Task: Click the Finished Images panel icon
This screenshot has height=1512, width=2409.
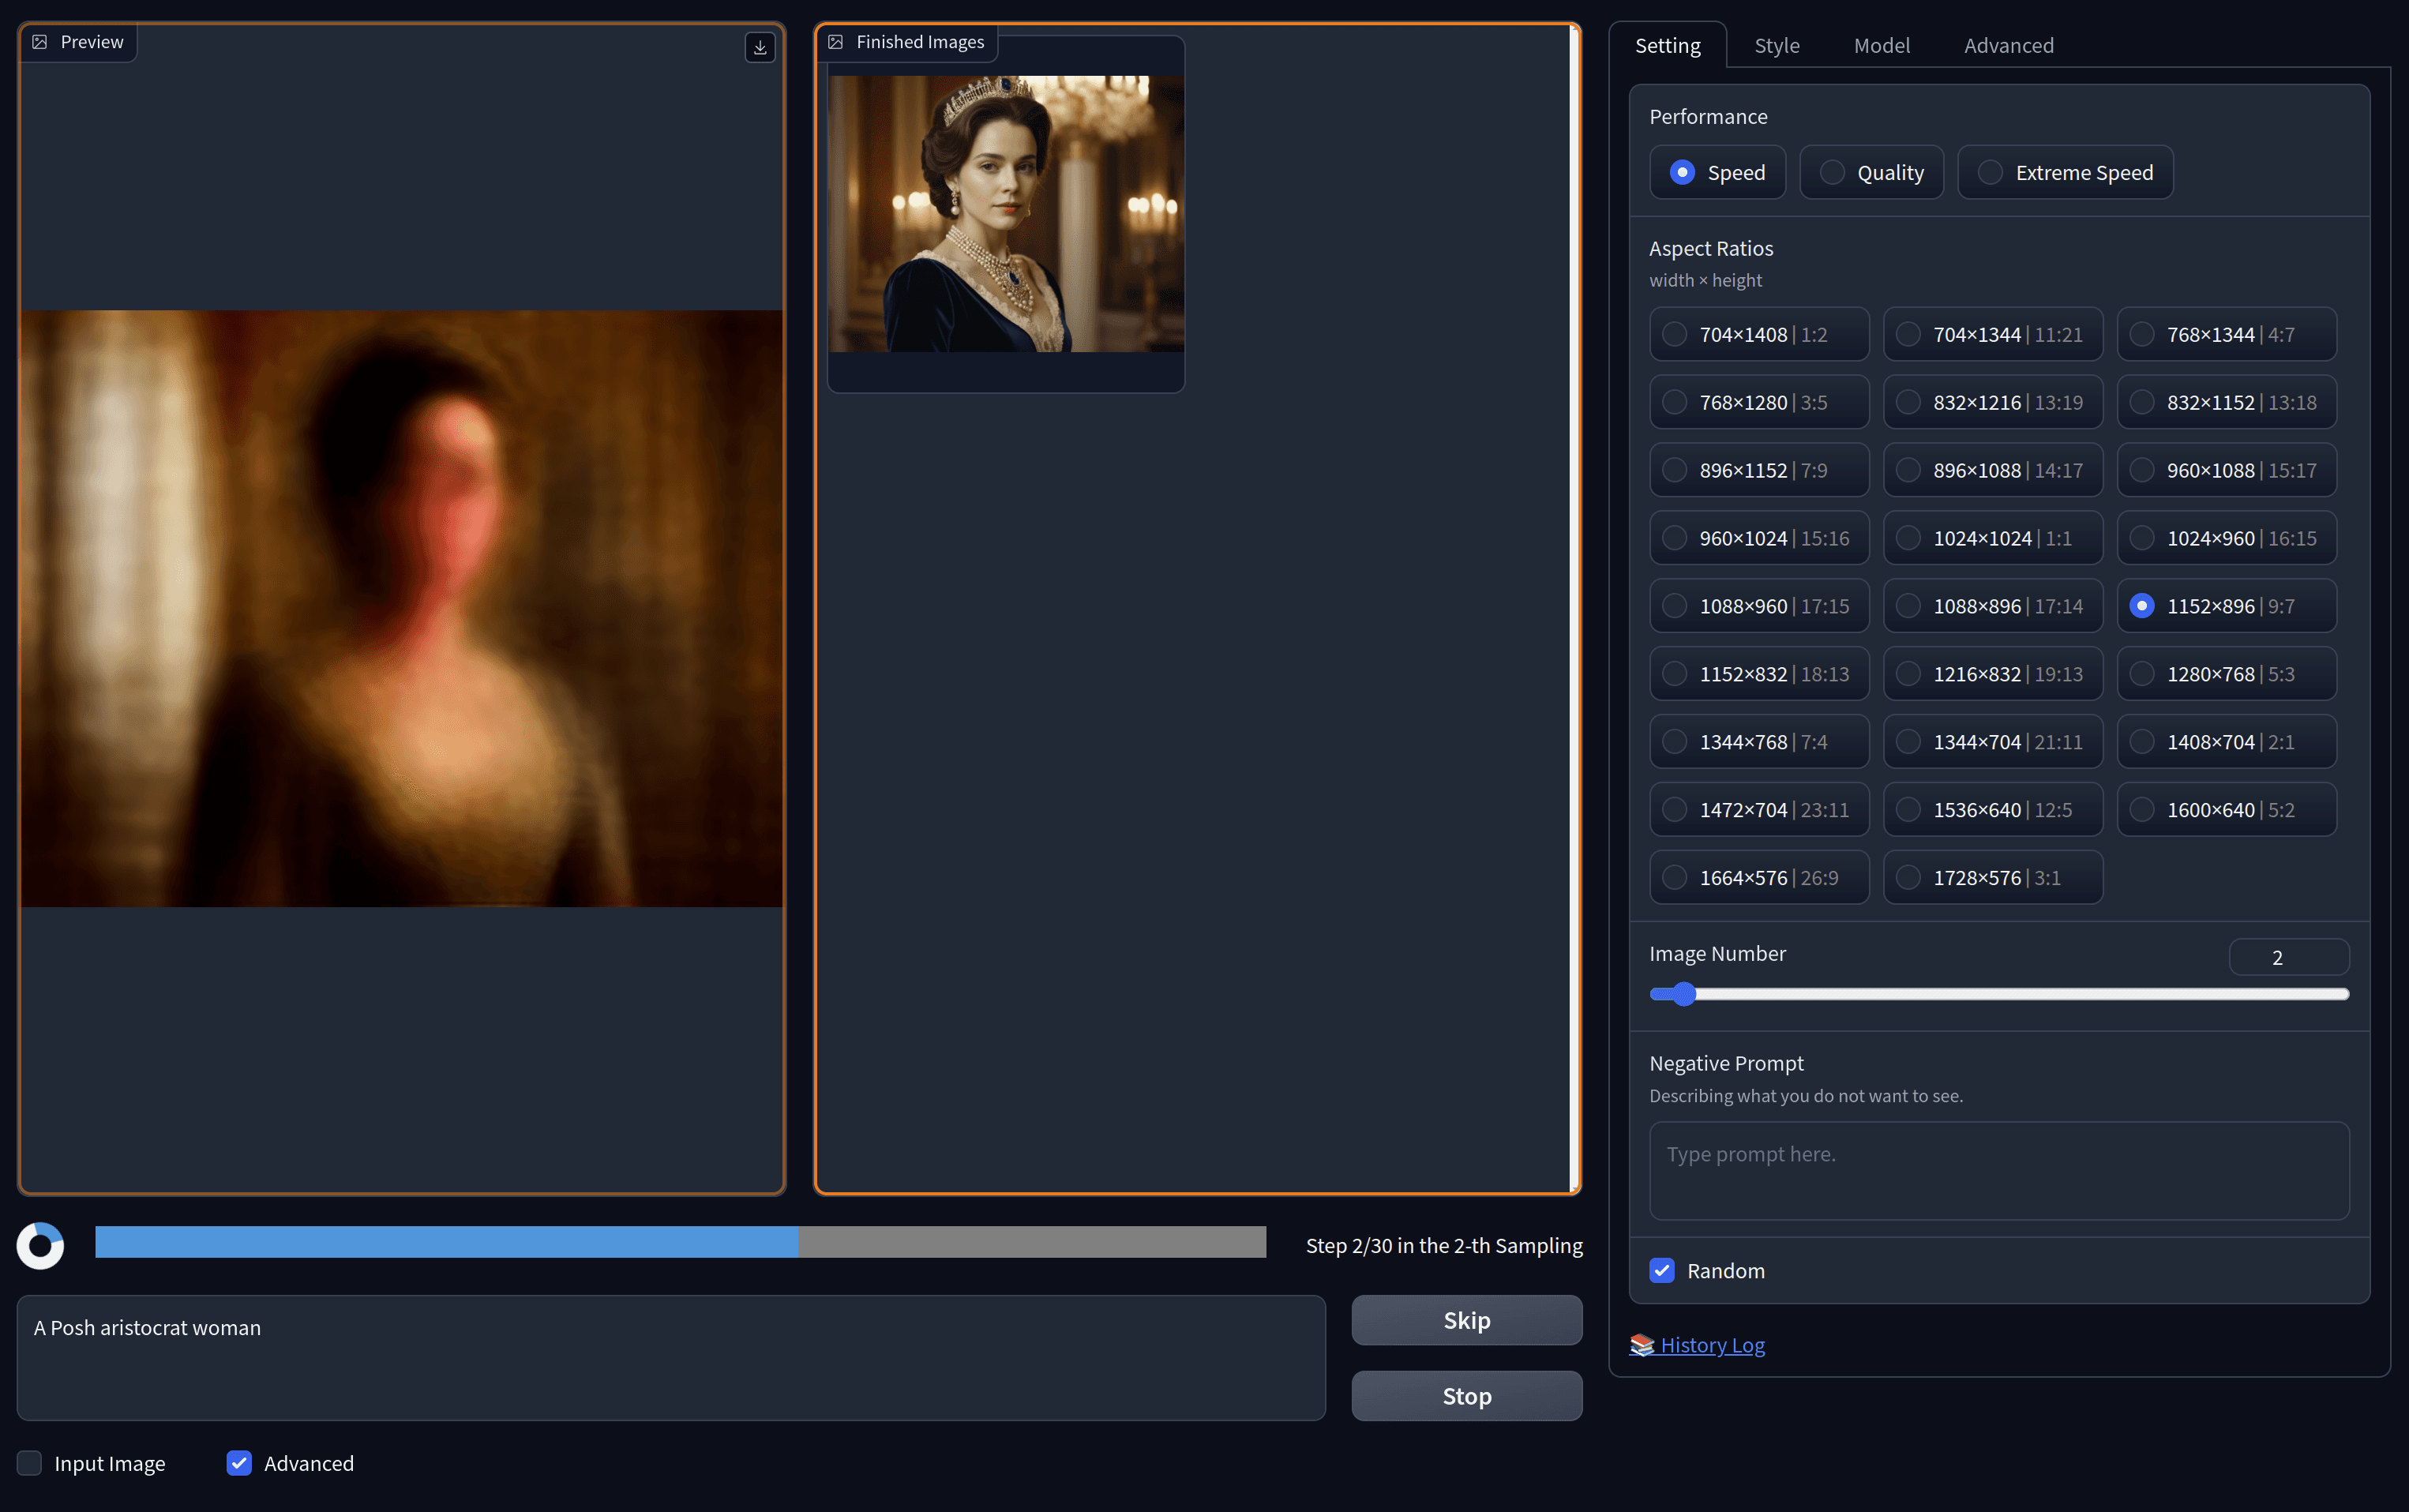Action: click(x=835, y=41)
